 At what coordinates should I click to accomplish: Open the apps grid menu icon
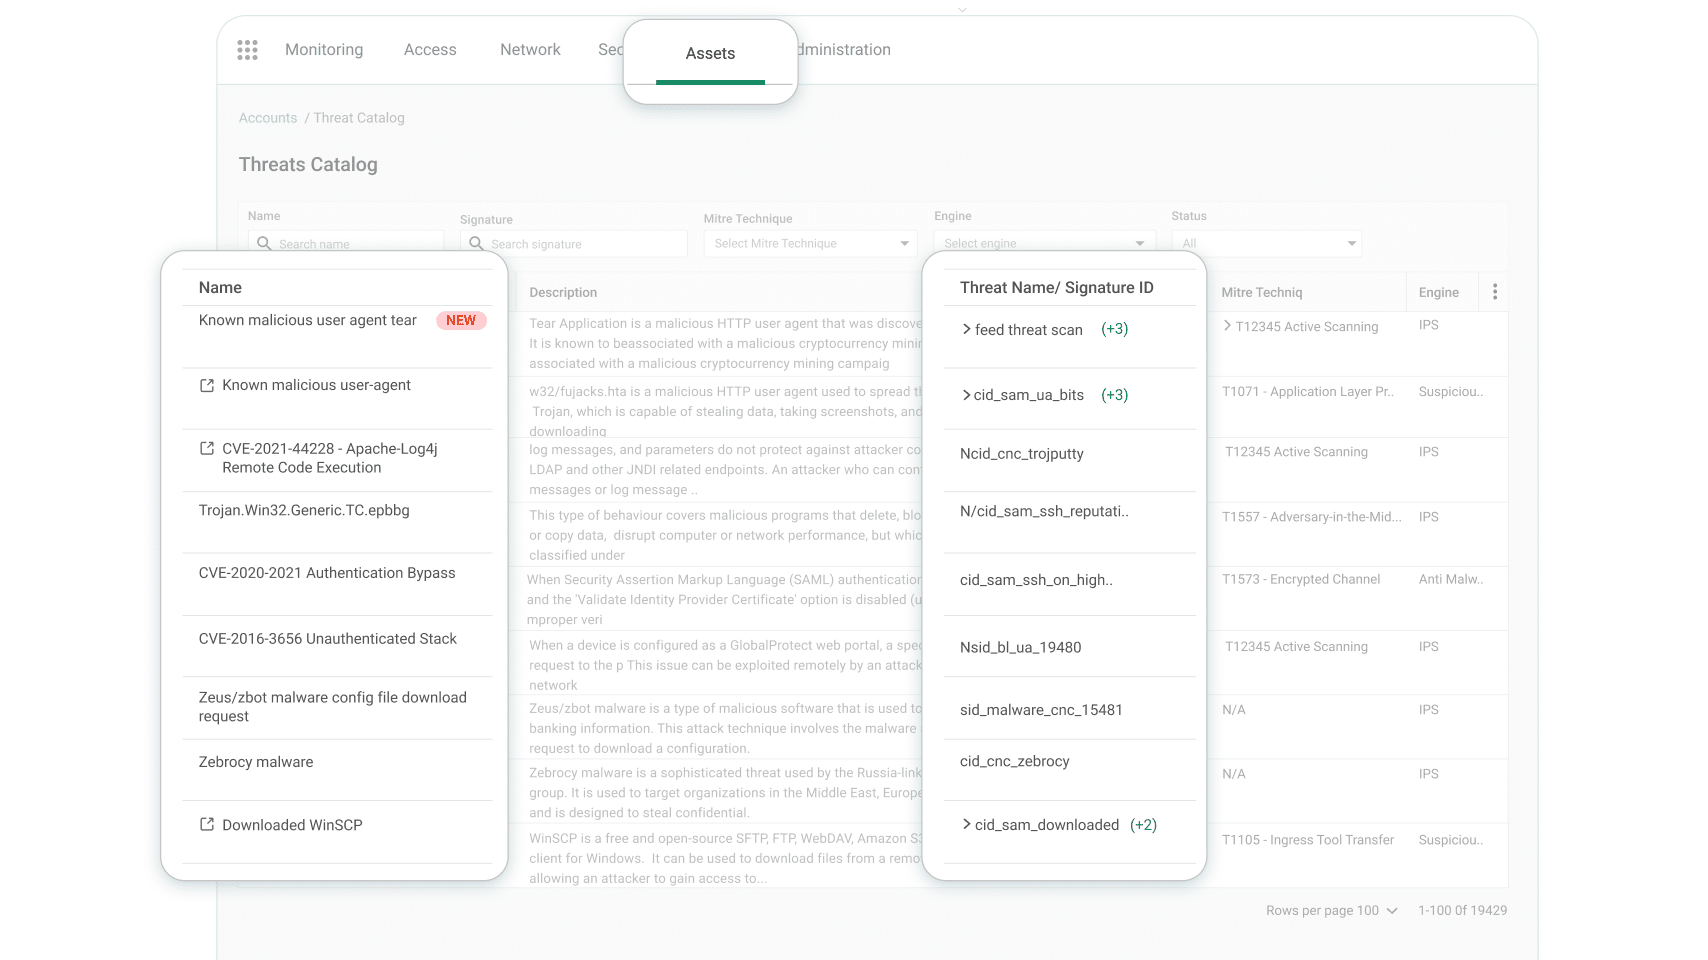coord(247,50)
